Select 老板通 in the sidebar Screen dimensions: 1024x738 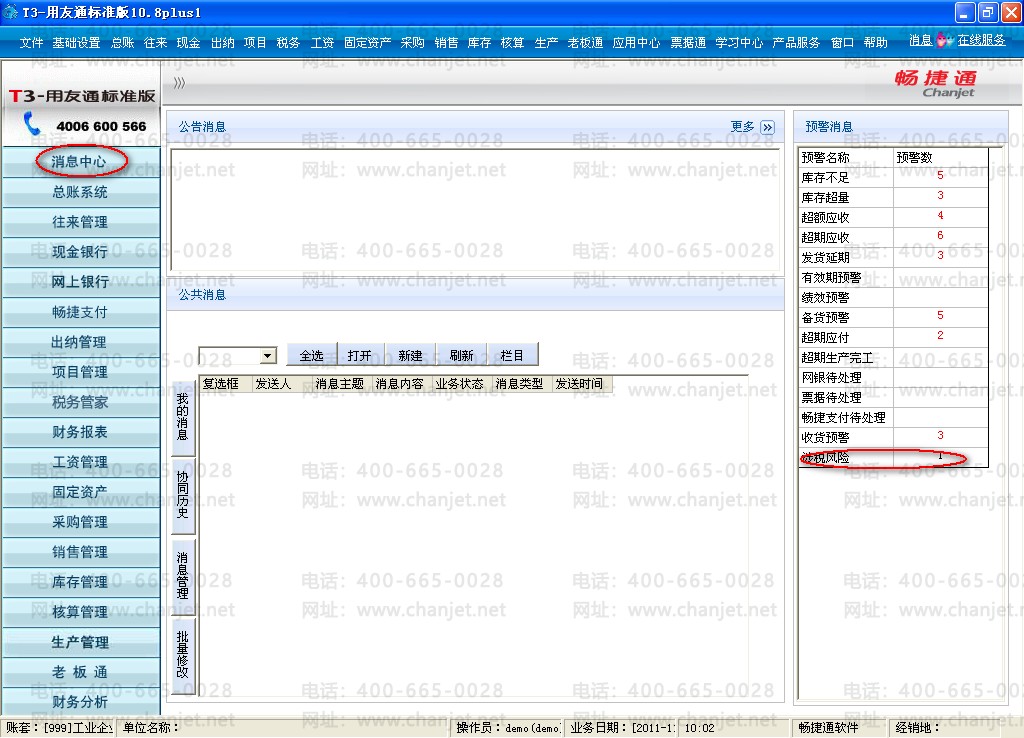tap(81, 672)
